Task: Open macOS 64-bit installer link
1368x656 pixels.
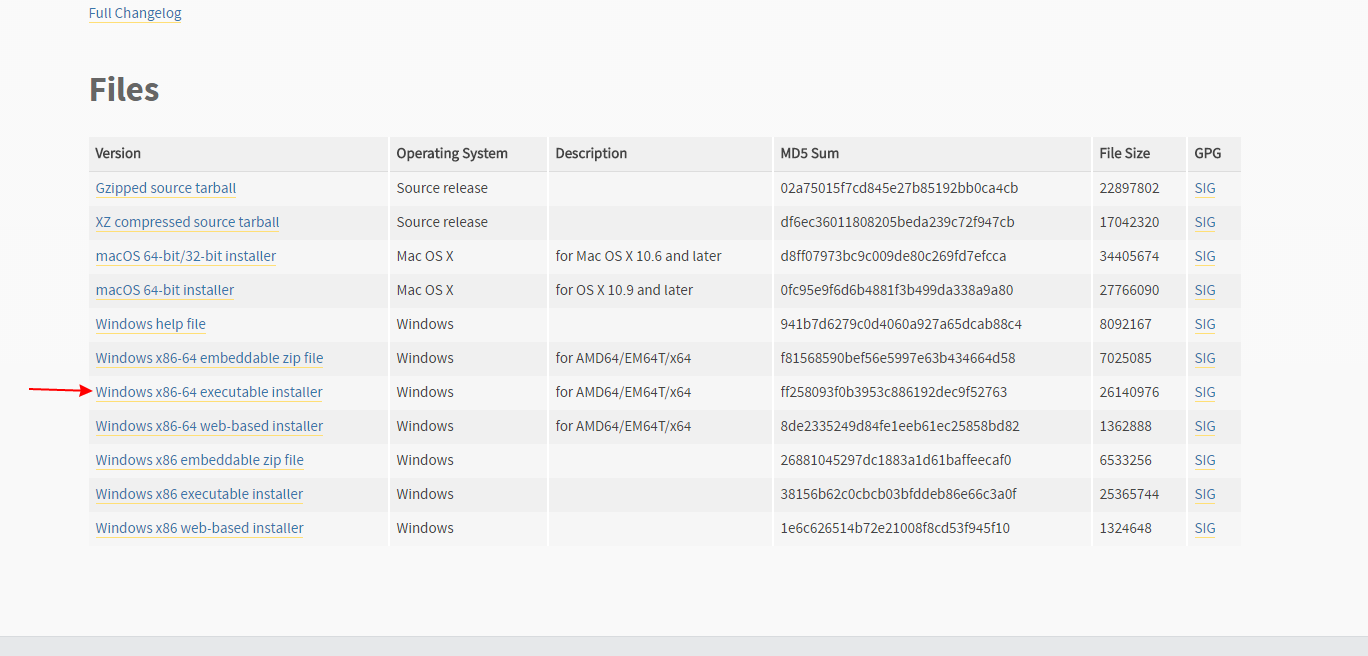Action: tap(165, 290)
